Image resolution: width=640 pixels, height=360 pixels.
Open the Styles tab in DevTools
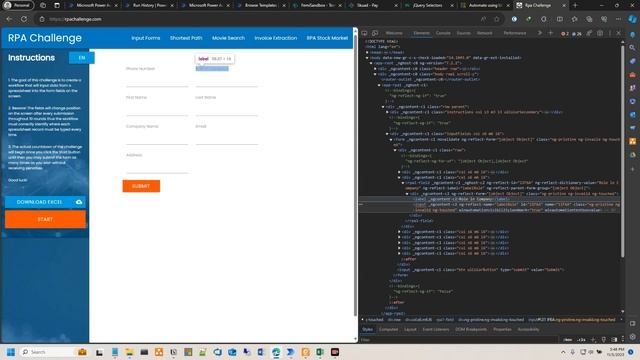pos(367,329)
